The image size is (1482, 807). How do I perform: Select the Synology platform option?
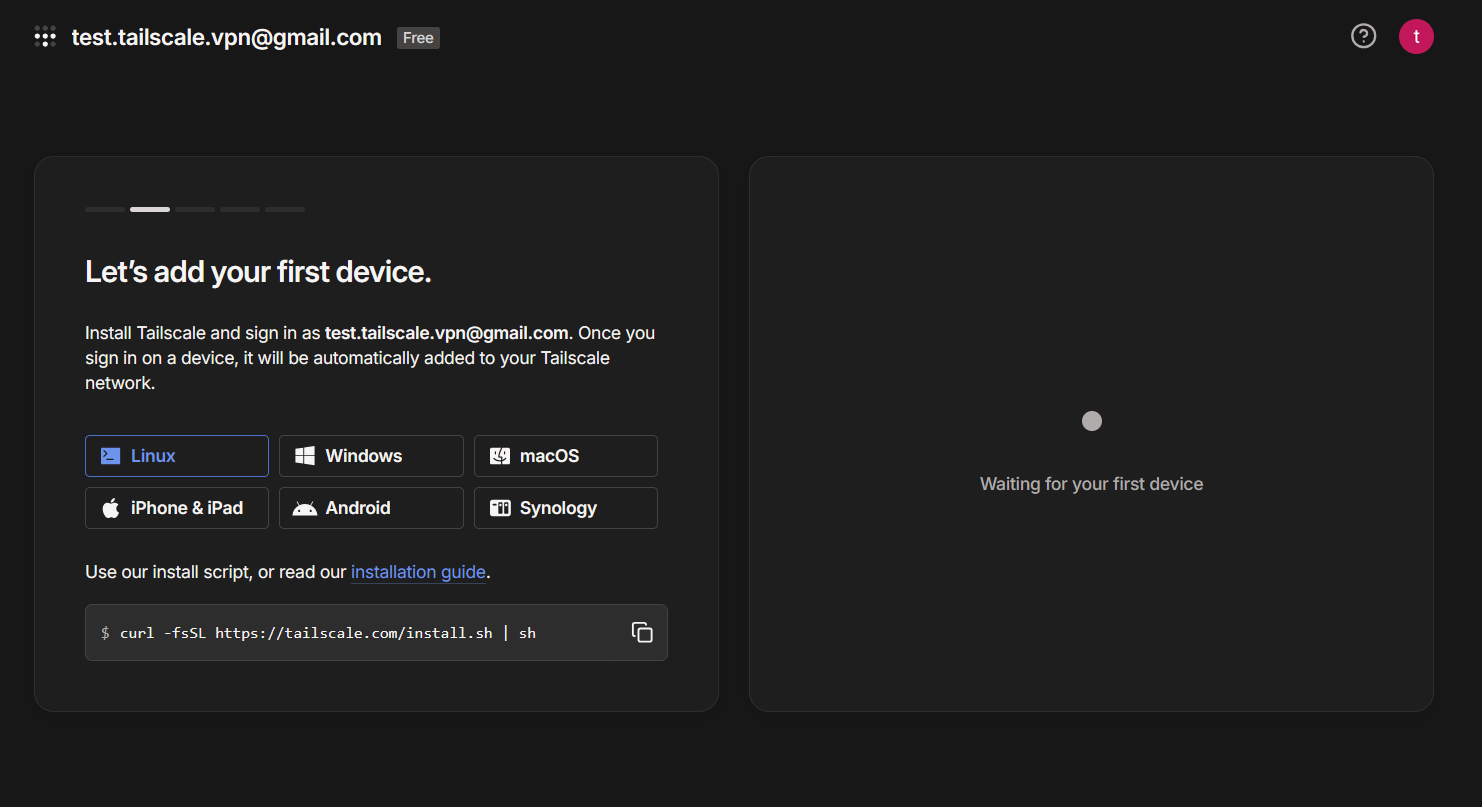565,508
